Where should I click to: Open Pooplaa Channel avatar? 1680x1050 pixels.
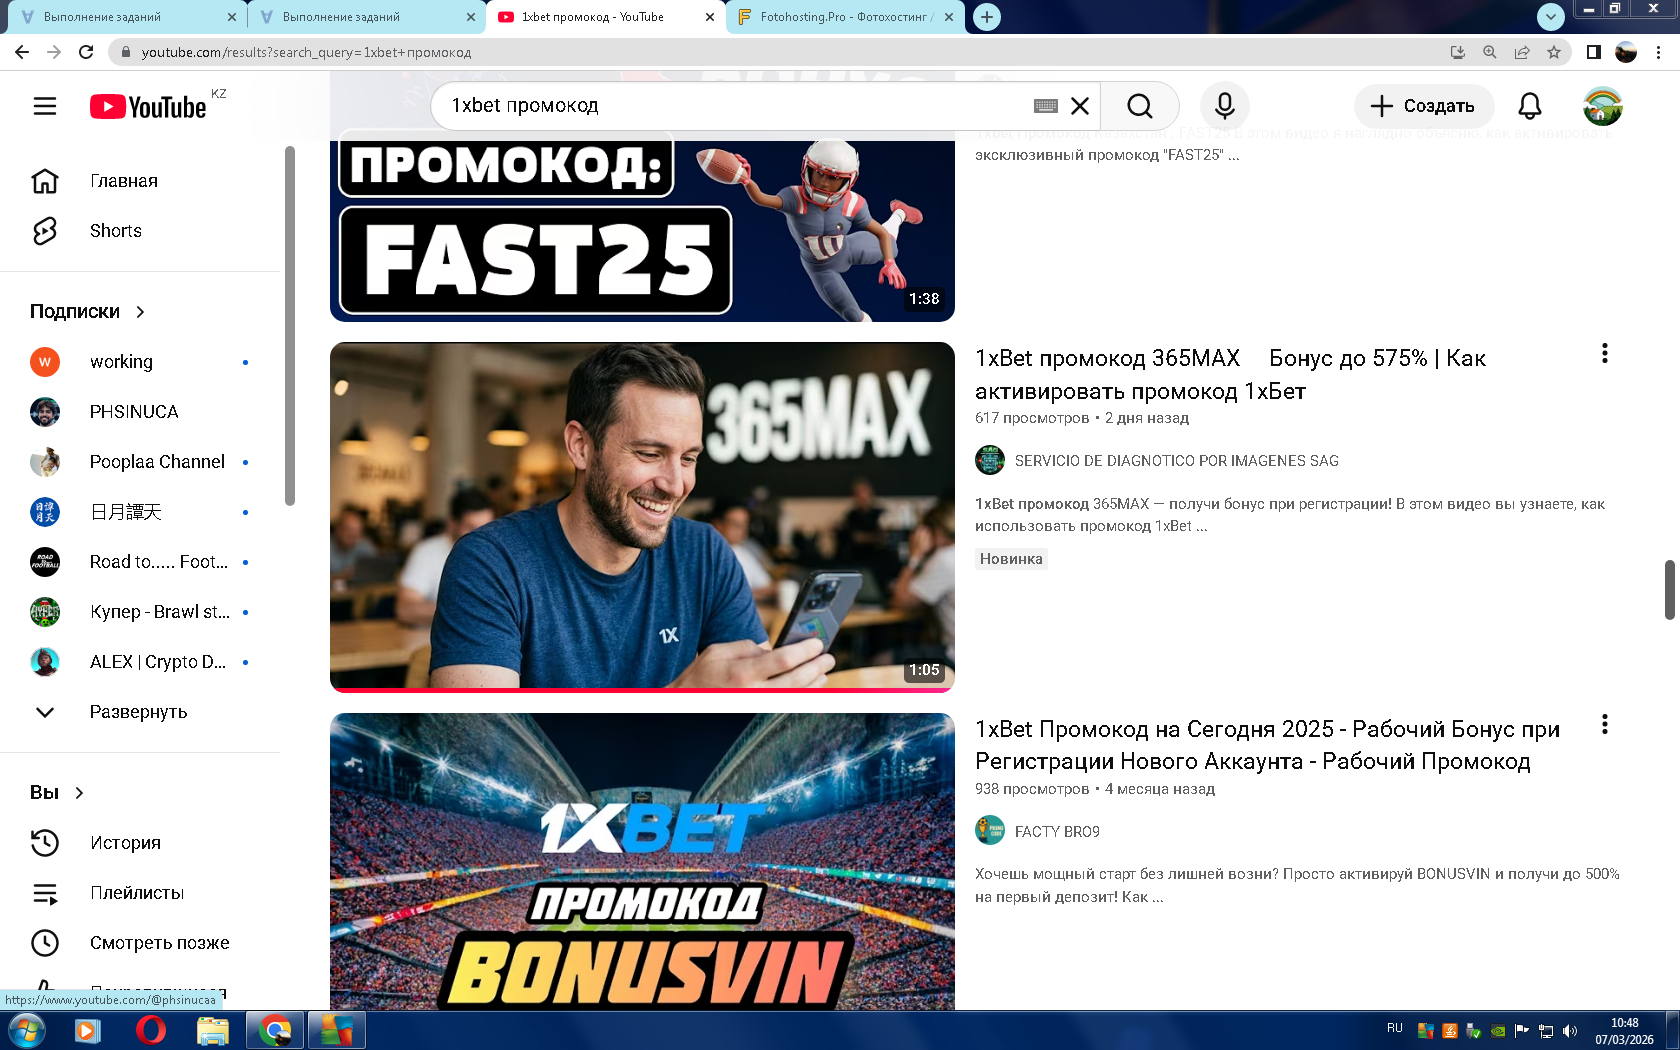click(45, 462)
